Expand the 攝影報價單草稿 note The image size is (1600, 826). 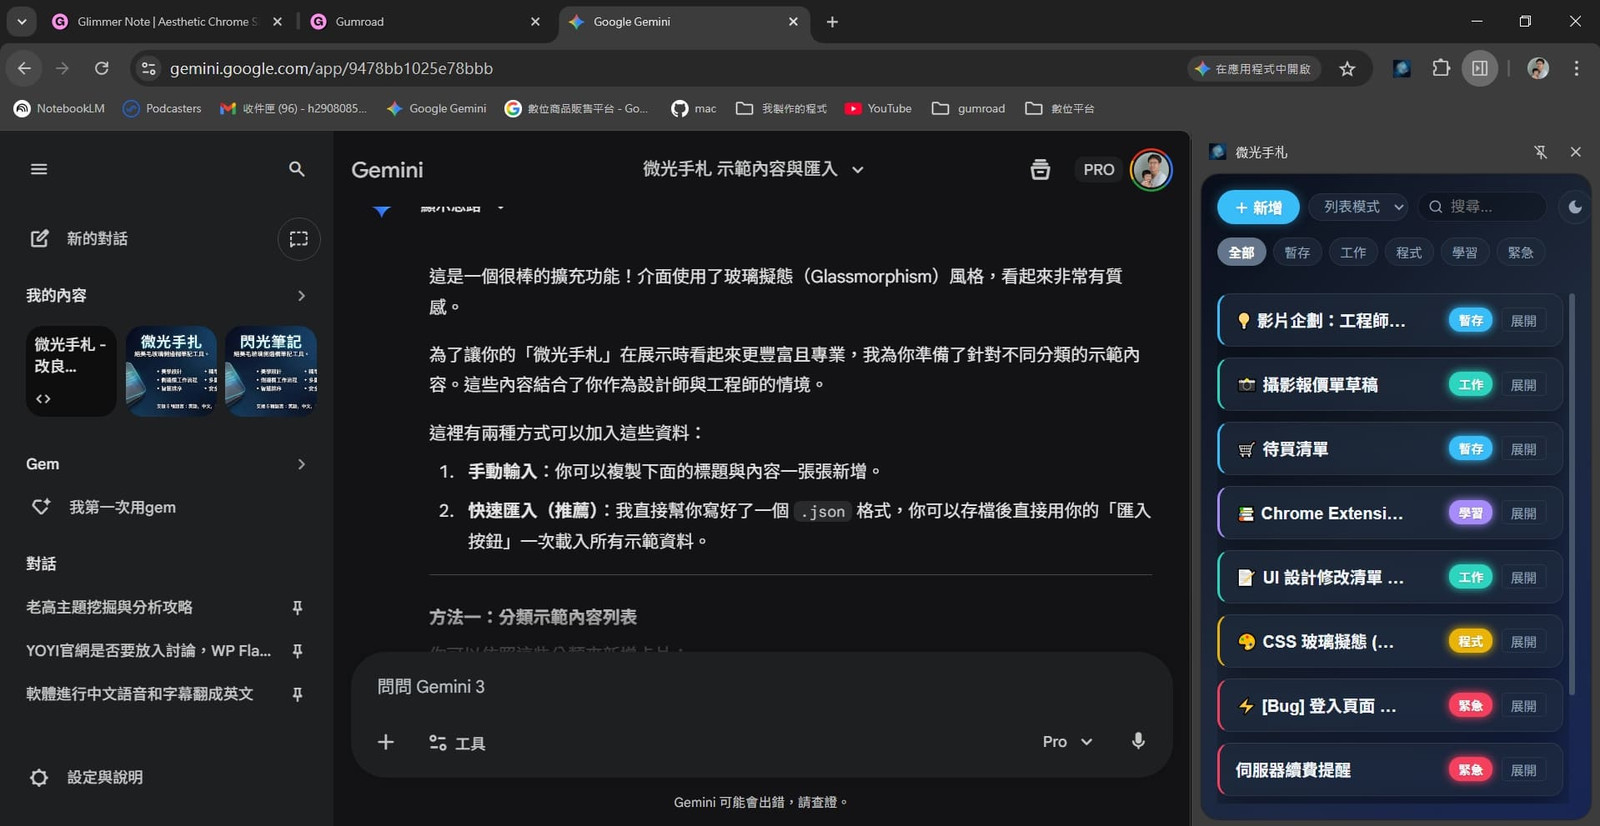1523,385
